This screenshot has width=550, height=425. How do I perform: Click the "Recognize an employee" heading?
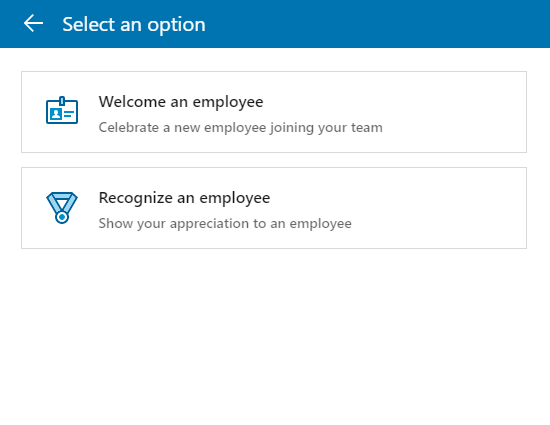[185, 198]
